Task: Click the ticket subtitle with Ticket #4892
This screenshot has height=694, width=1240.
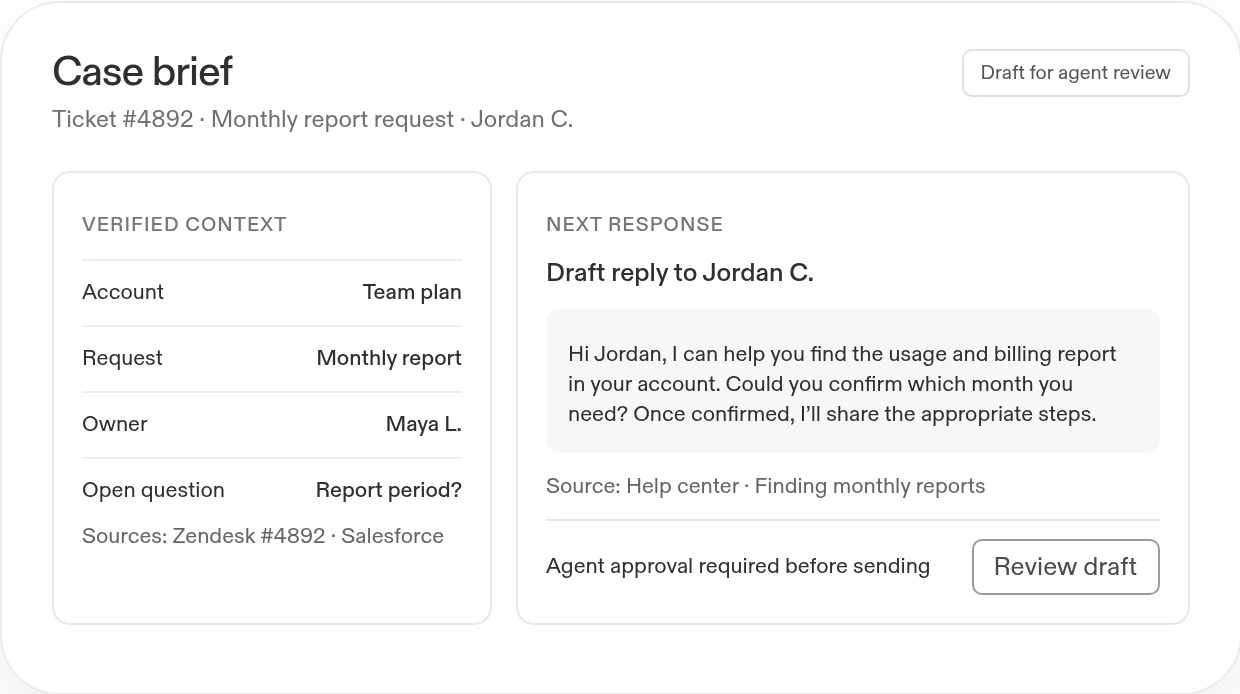Action: tap(312, 120)
